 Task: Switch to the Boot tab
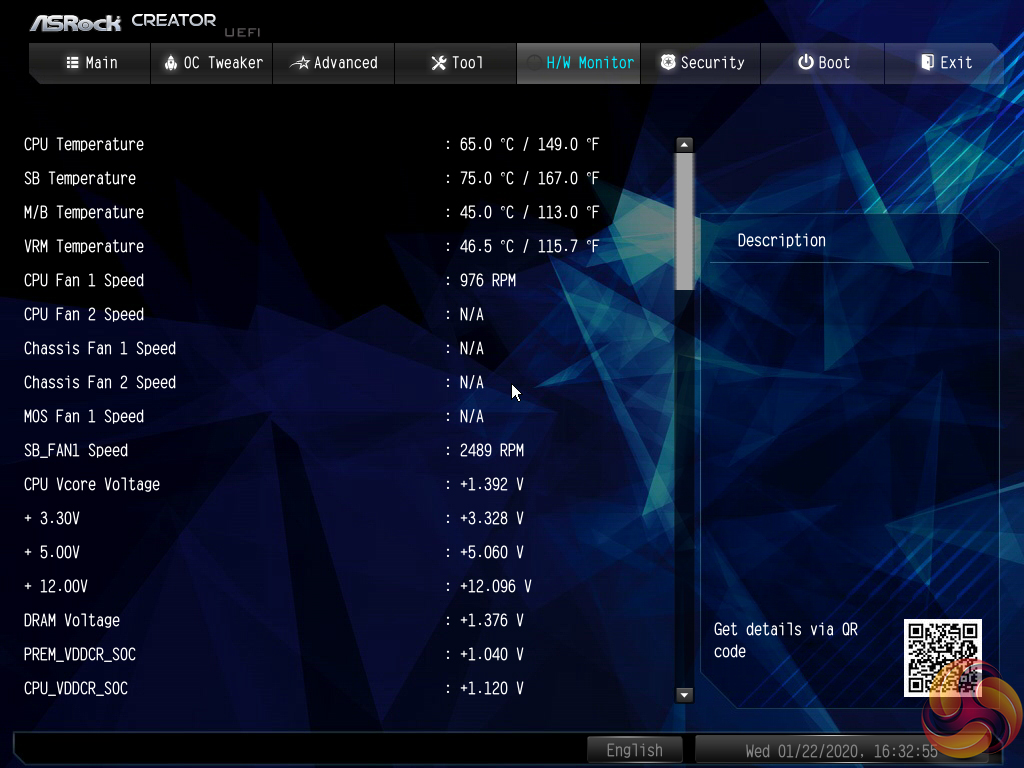tap(823, 63)
